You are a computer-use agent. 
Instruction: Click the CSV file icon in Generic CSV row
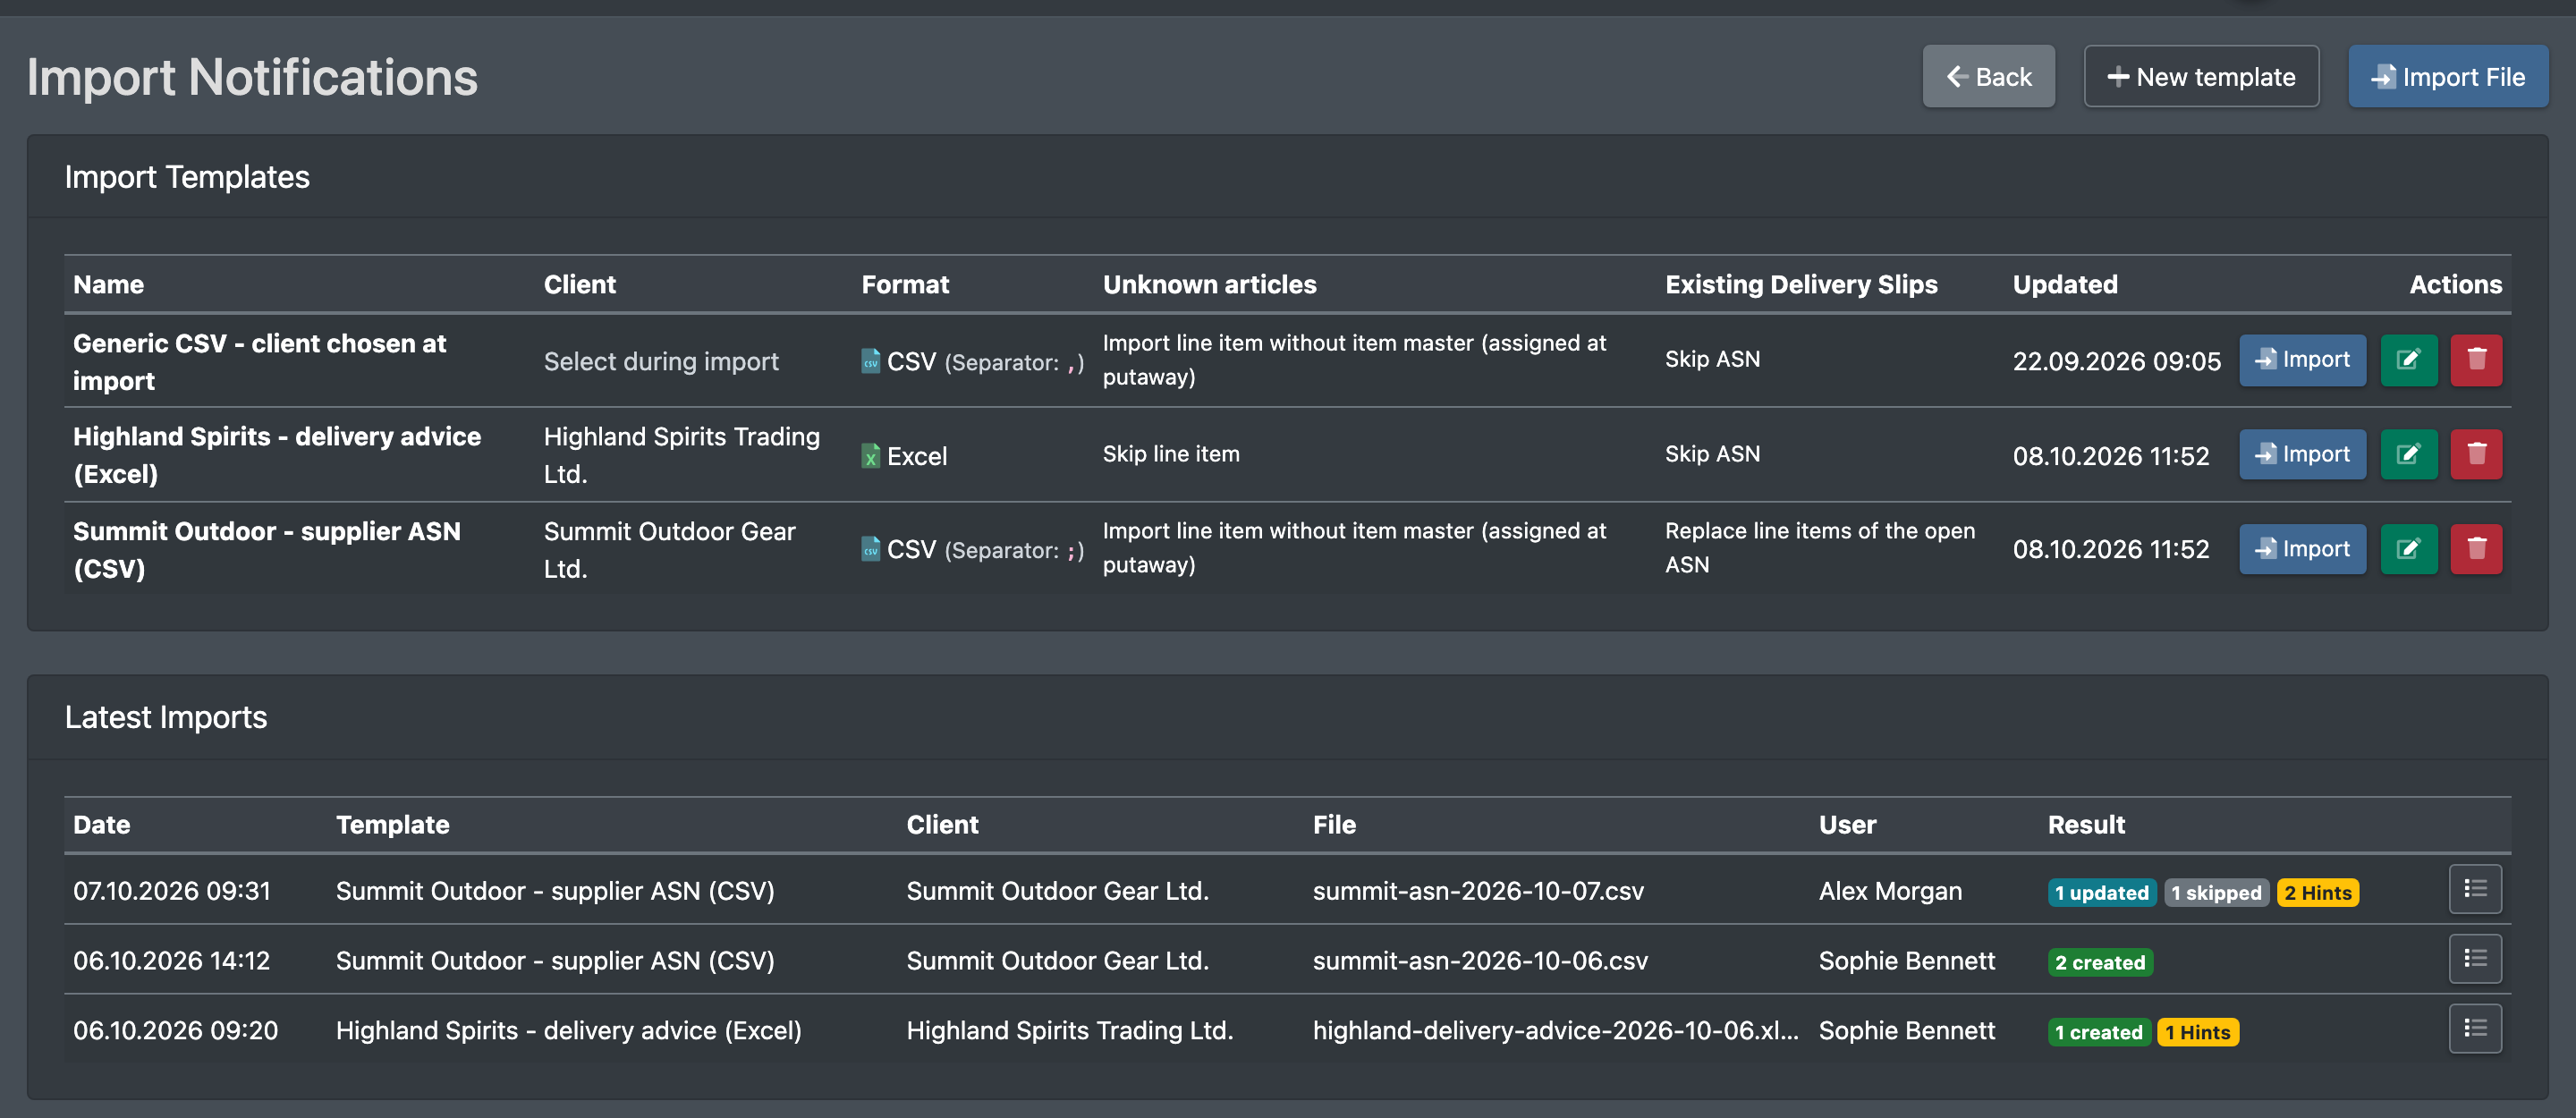(870, 361)
